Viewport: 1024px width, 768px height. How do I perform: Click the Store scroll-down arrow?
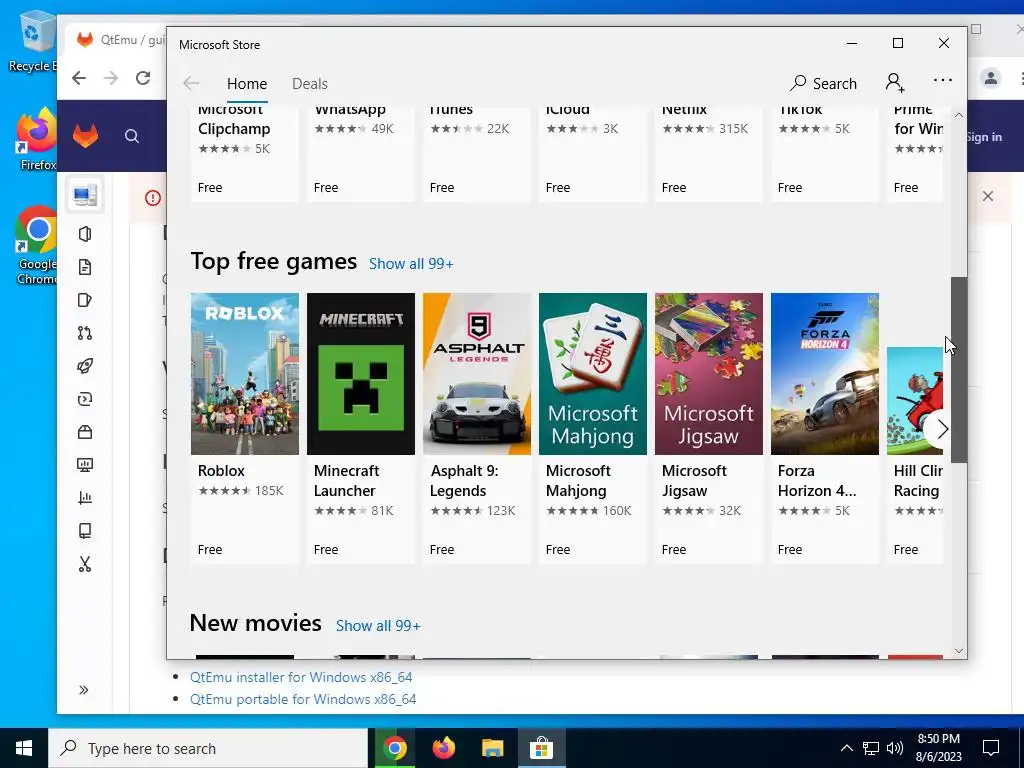pos(959,651)
